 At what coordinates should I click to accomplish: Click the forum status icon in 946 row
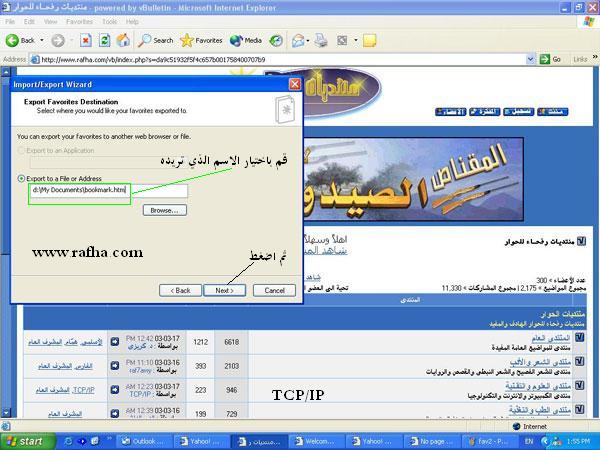click(x=580, y=385)
